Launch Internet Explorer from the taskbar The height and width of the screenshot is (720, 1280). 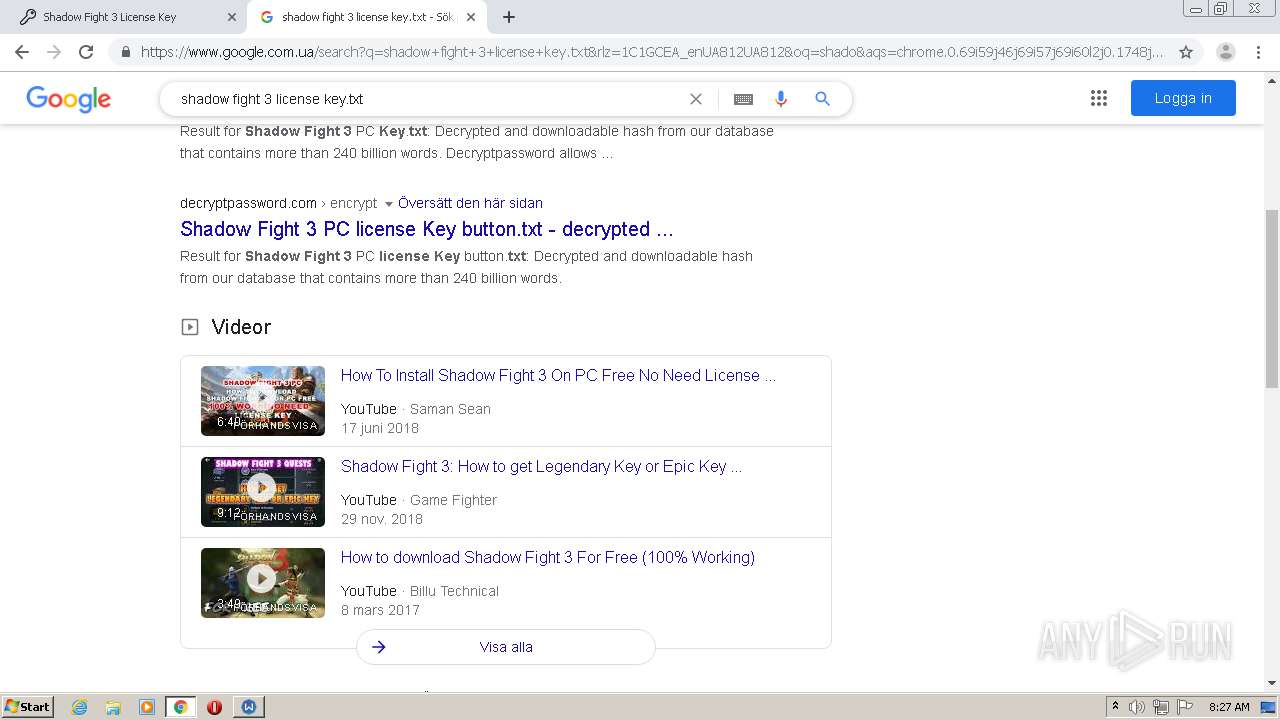coord(79,707)
